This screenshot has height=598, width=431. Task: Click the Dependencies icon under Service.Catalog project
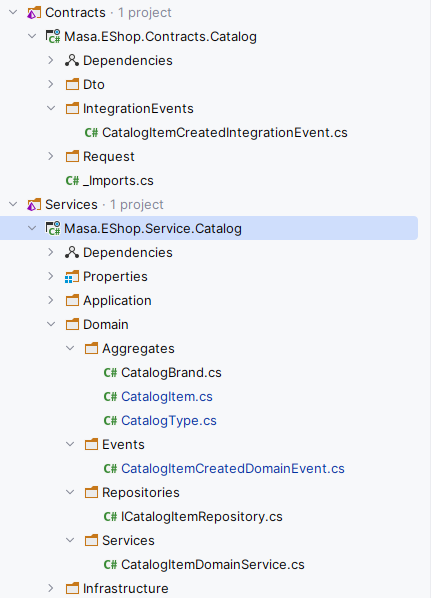72,252
